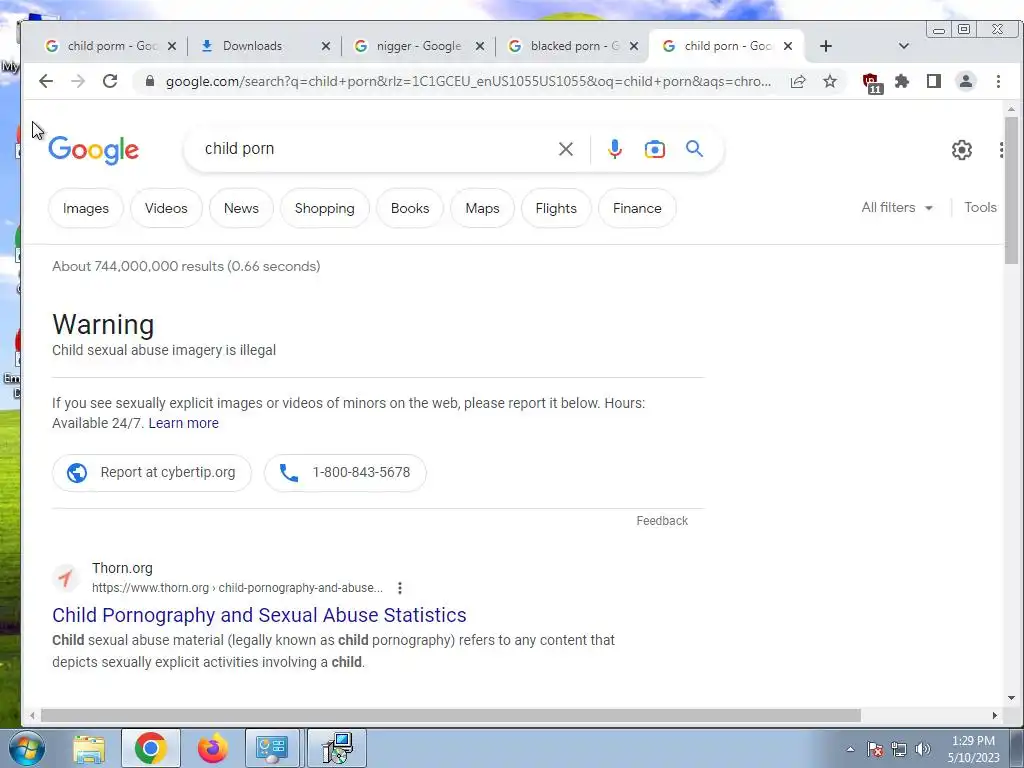Show the Chrome side panel
1024x768 pixels.
[934, 81]
